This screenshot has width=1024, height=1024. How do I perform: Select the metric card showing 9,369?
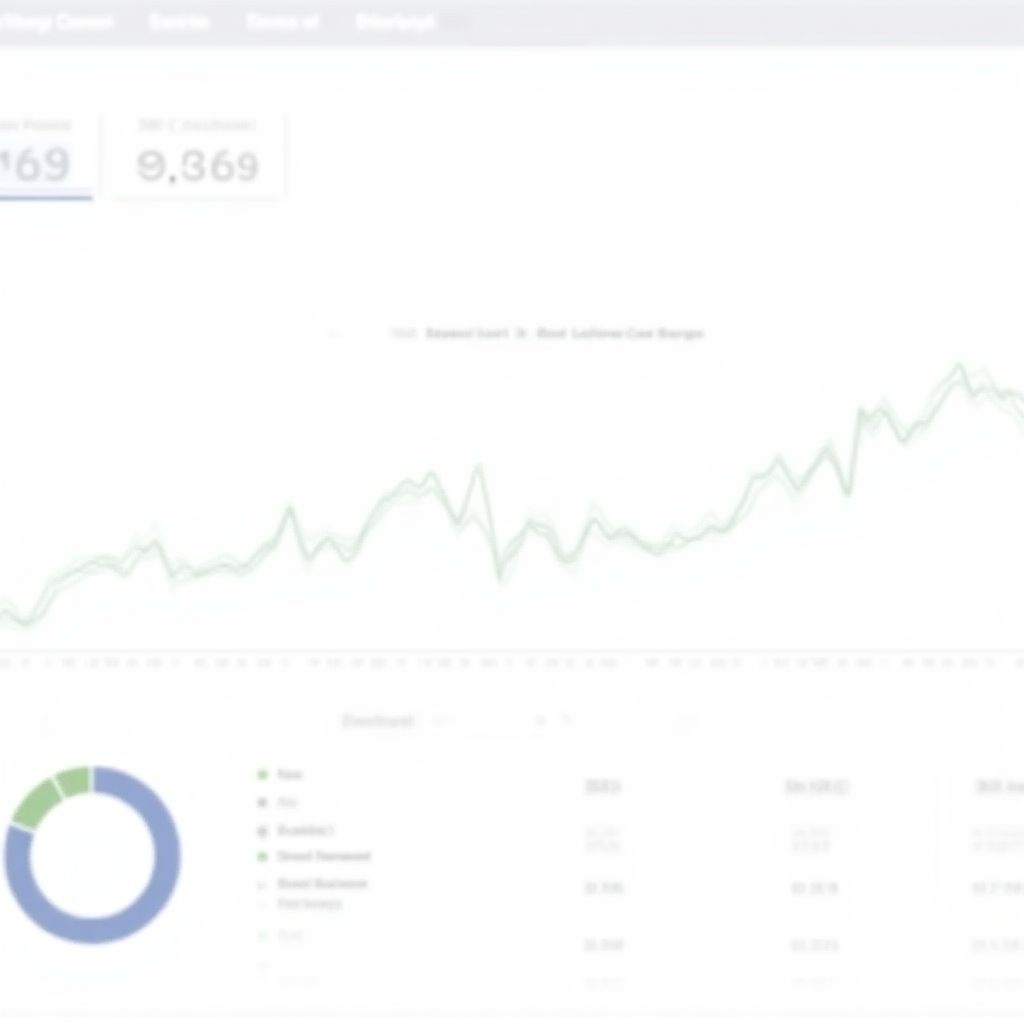click(x=198, y=155)
